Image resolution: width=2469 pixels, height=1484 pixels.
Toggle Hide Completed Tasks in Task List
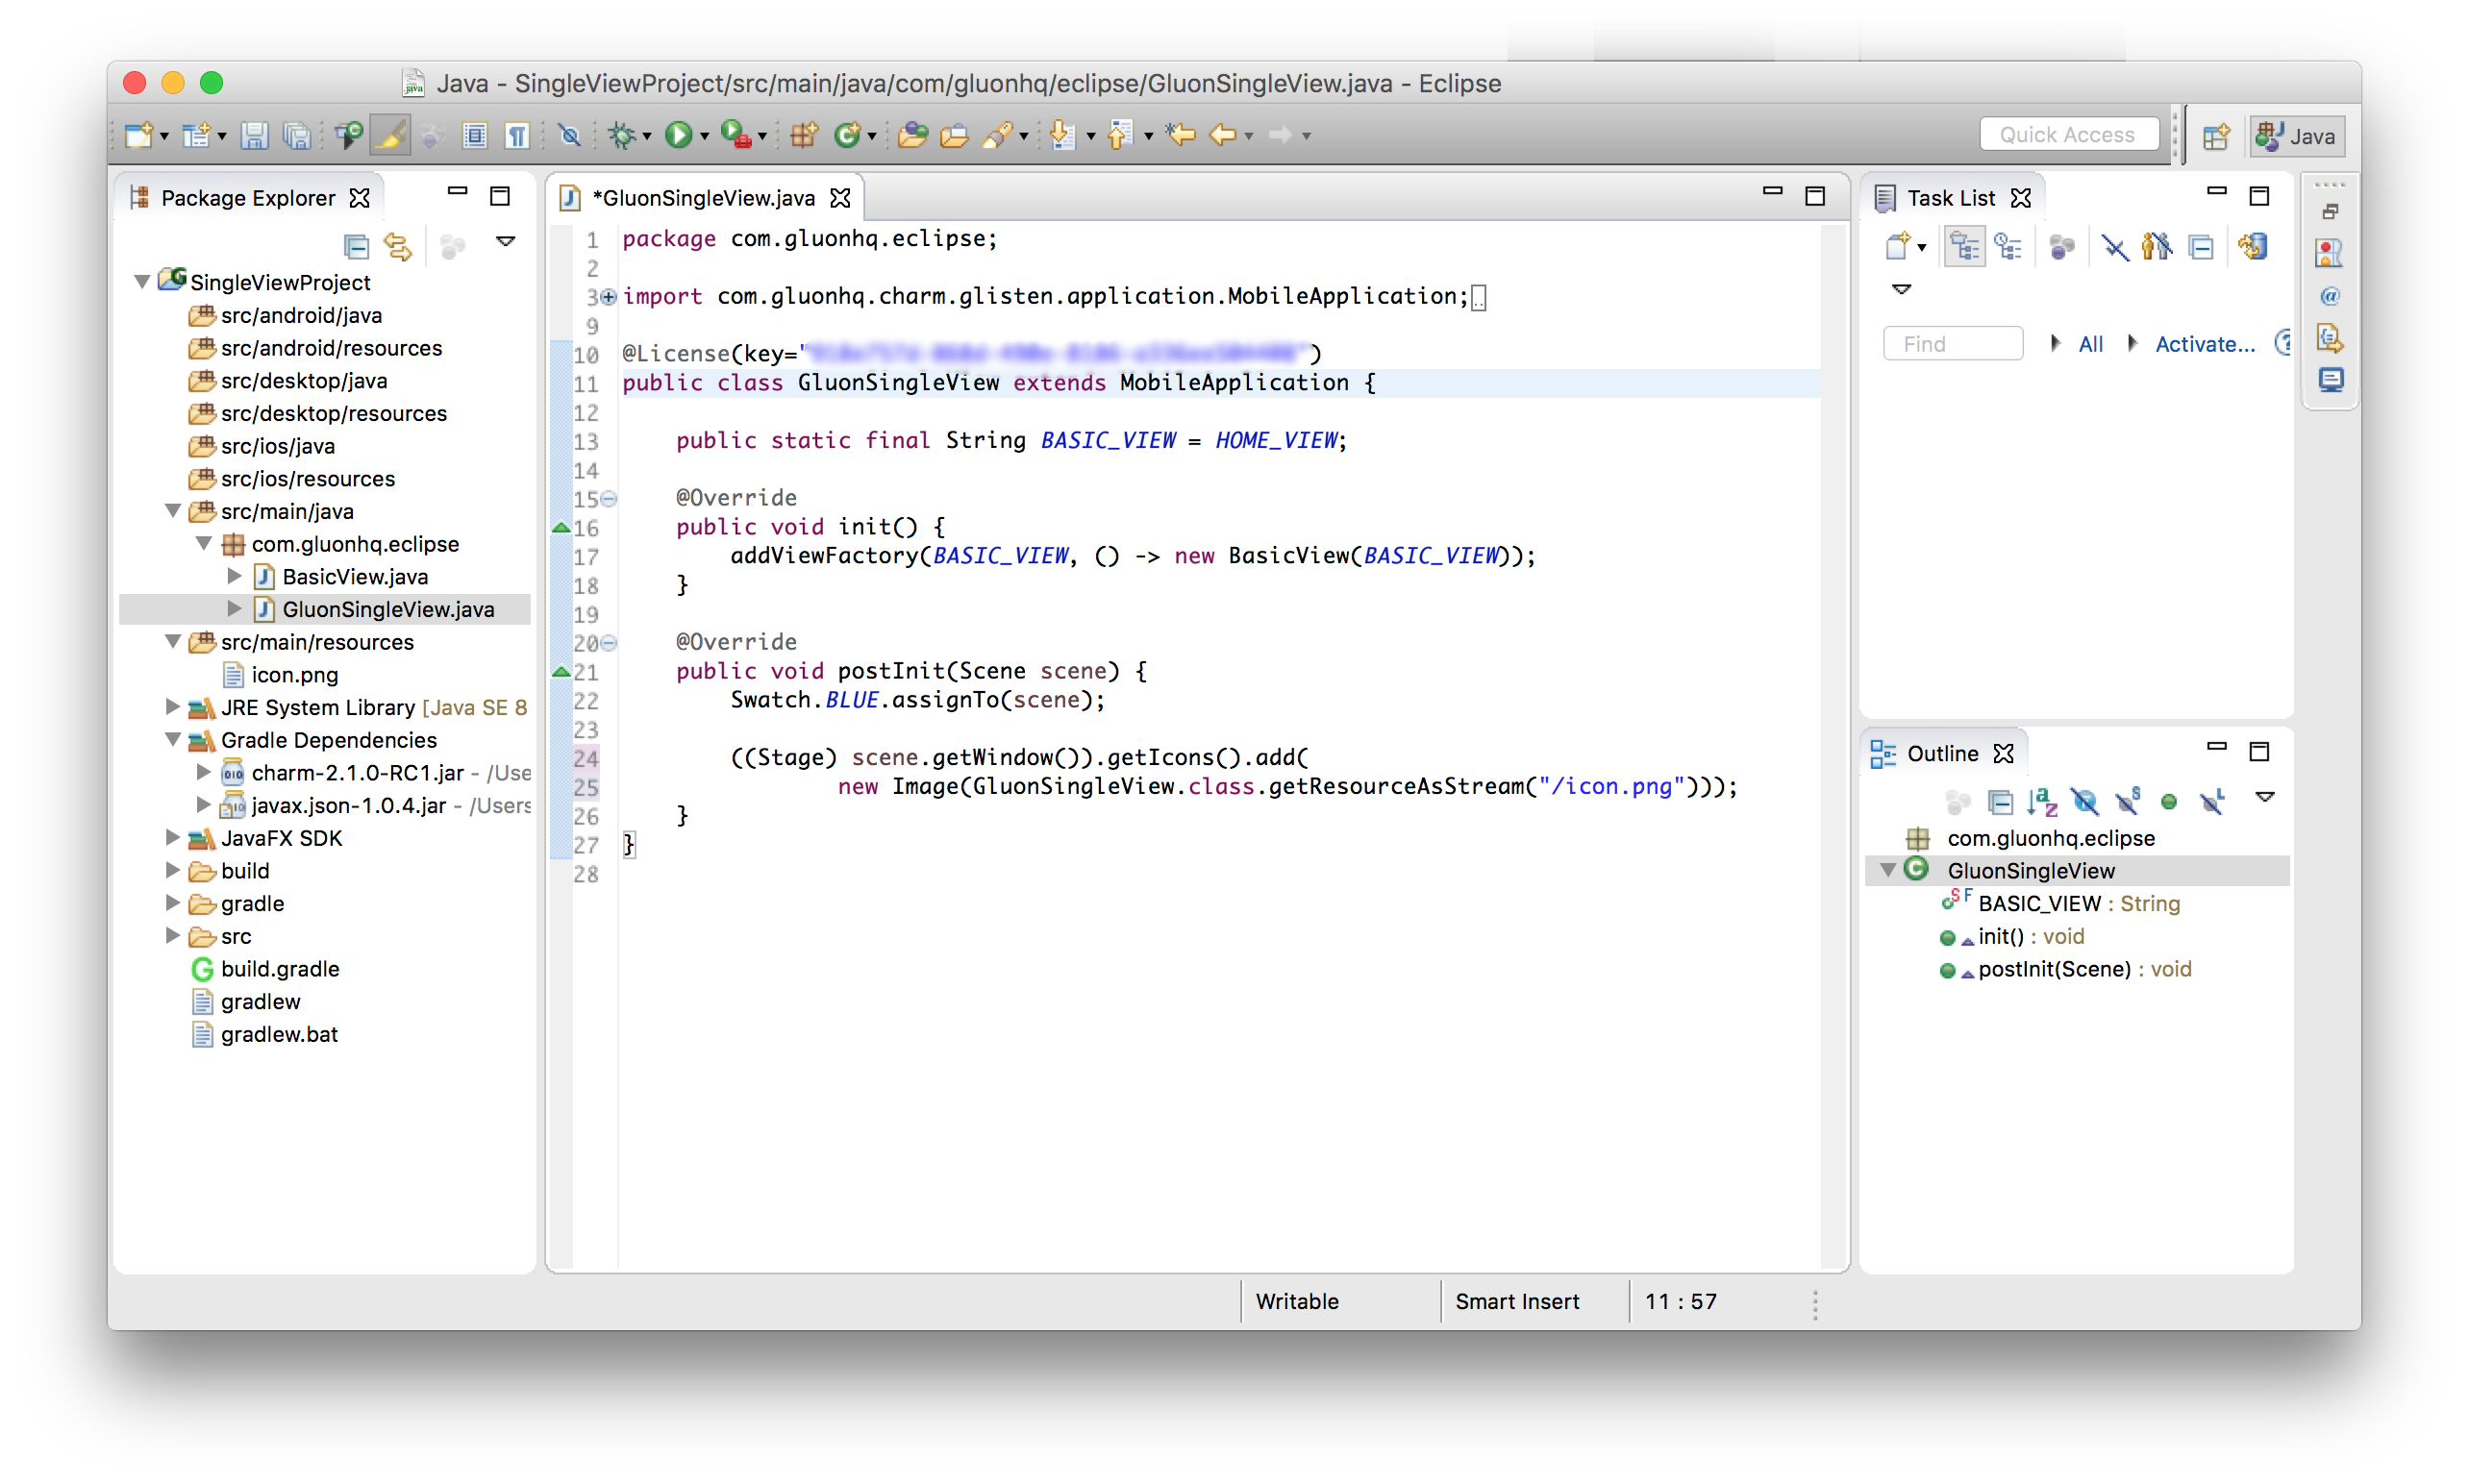[2114, 246]
